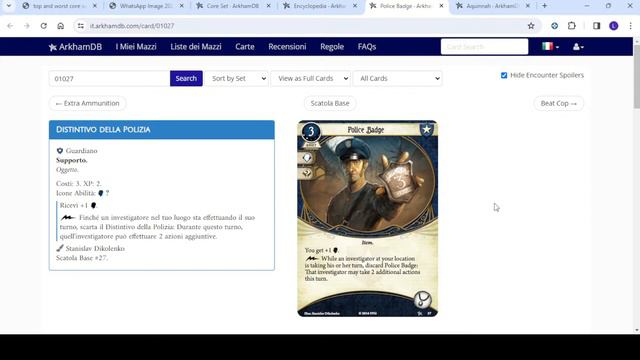Image resolution: width=640 pixels, height=360 pixels.
Task: Click the Guardiano class shield icon
Action: tap(60, 151)
